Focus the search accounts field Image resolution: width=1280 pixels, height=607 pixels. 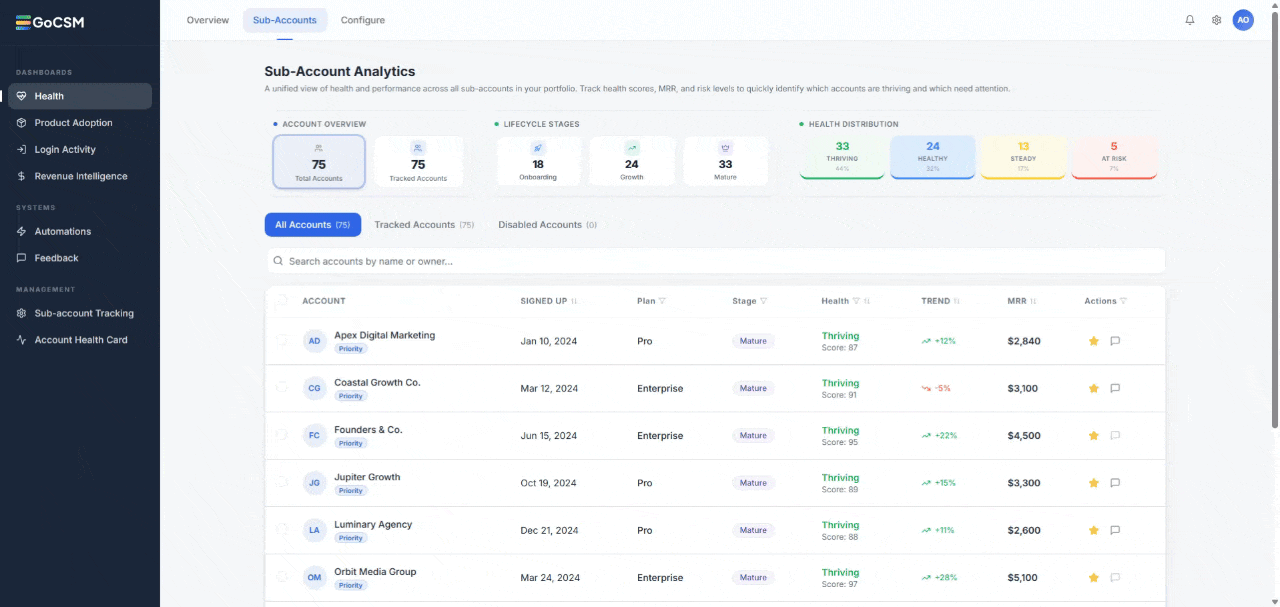tap(715, 261)
